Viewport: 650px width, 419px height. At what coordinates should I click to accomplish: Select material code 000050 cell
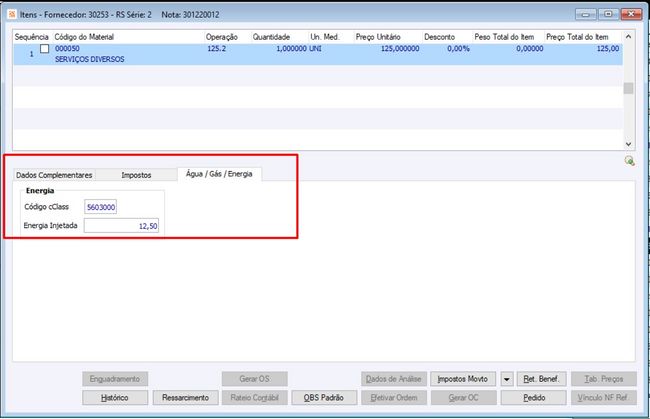tap(67, 48)
